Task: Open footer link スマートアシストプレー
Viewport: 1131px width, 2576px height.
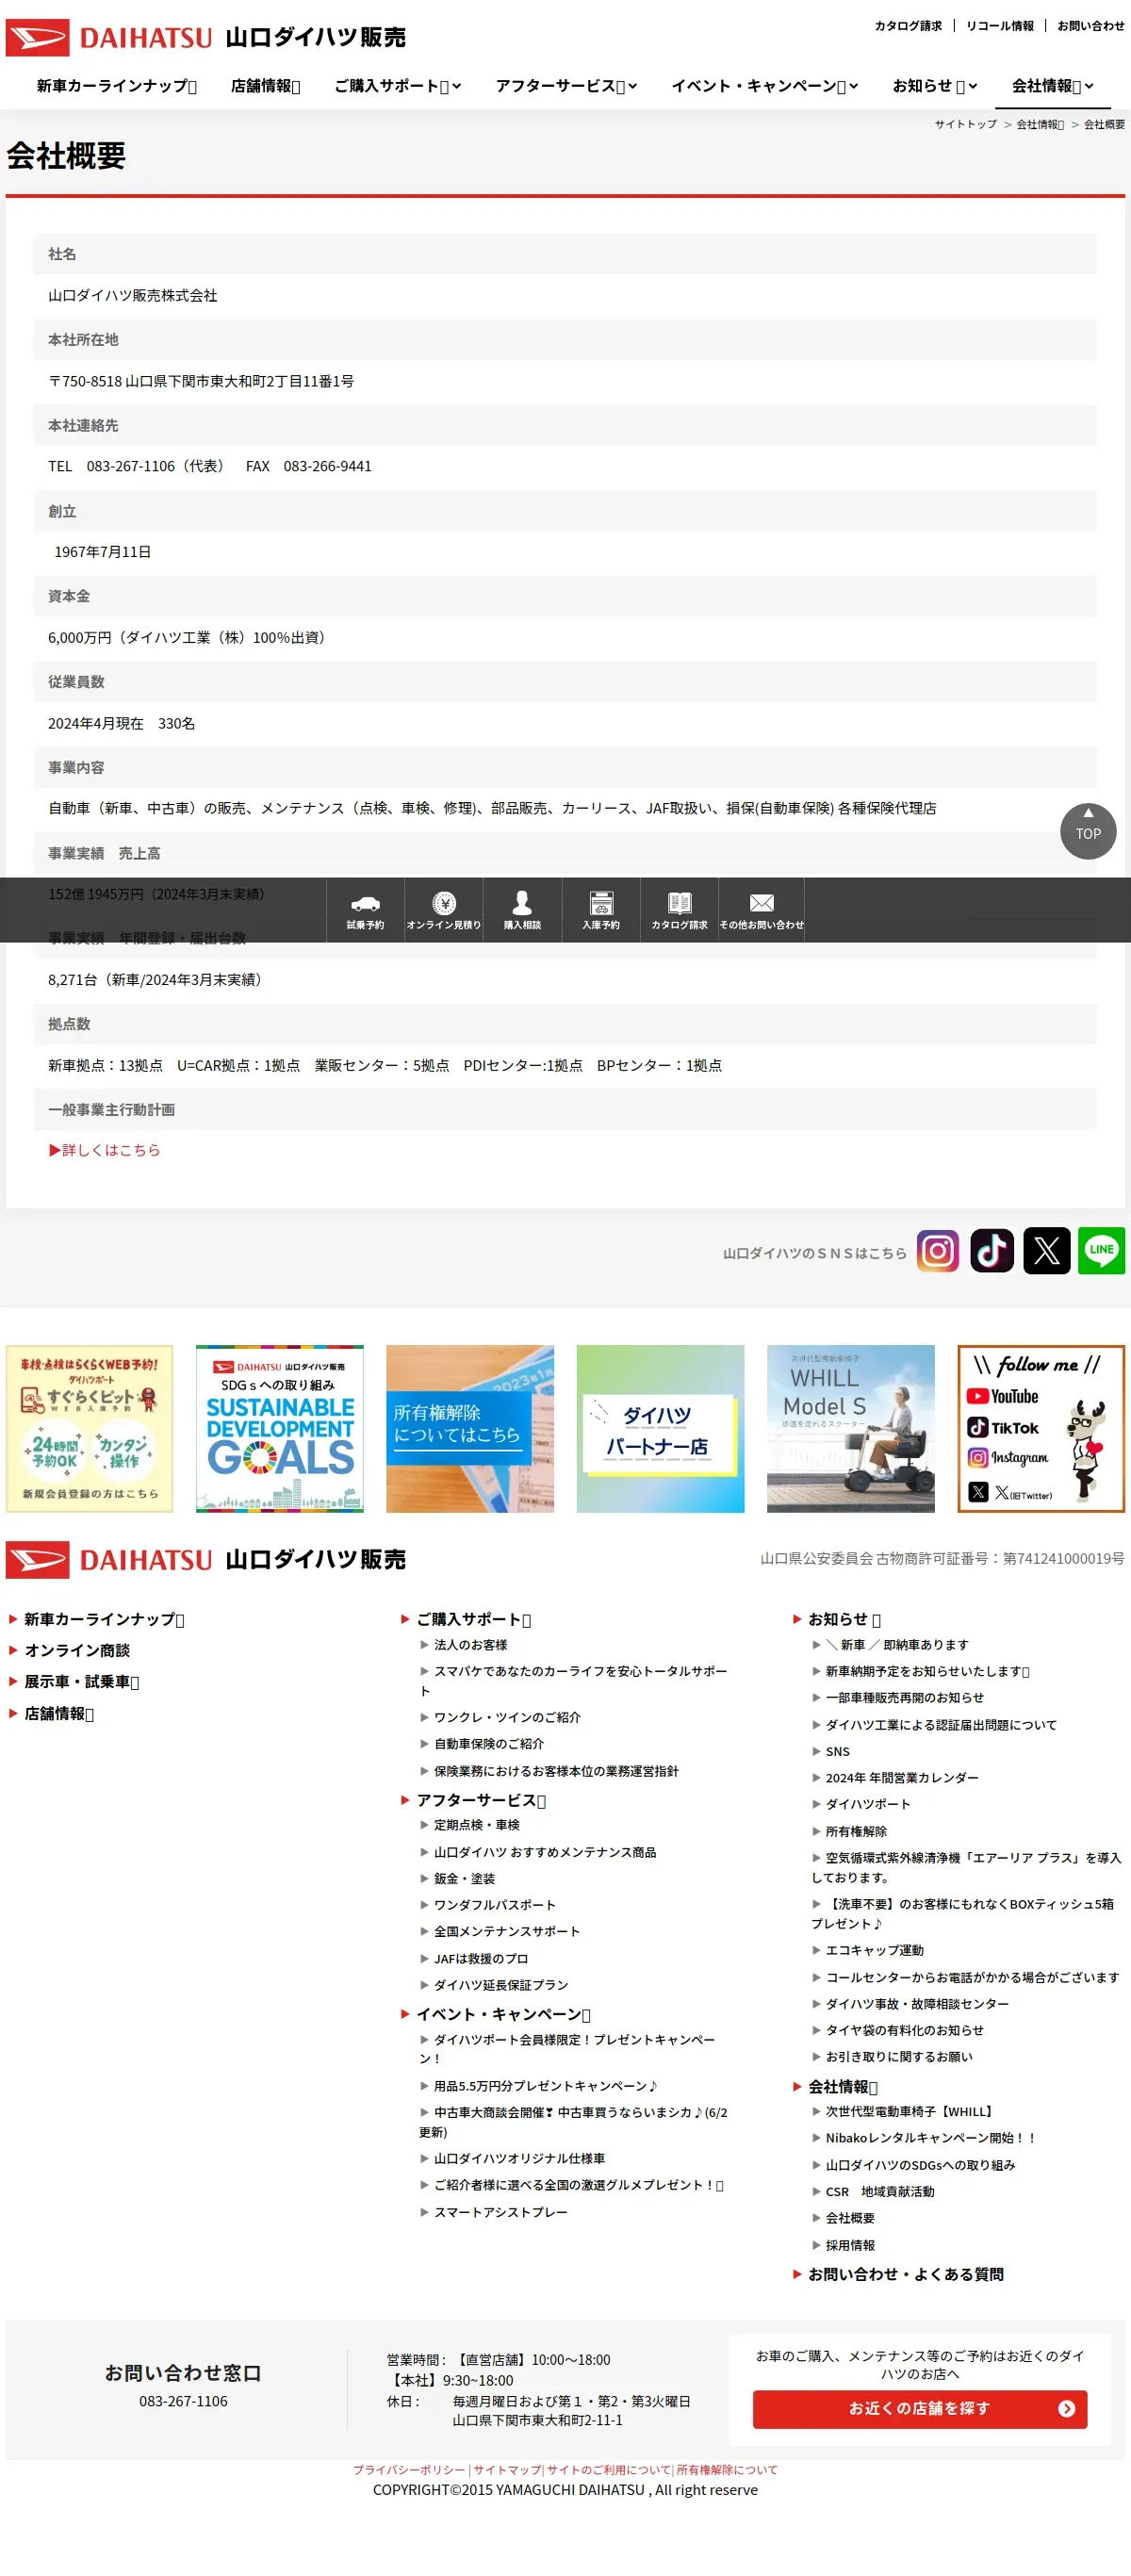Action: 501,2212
